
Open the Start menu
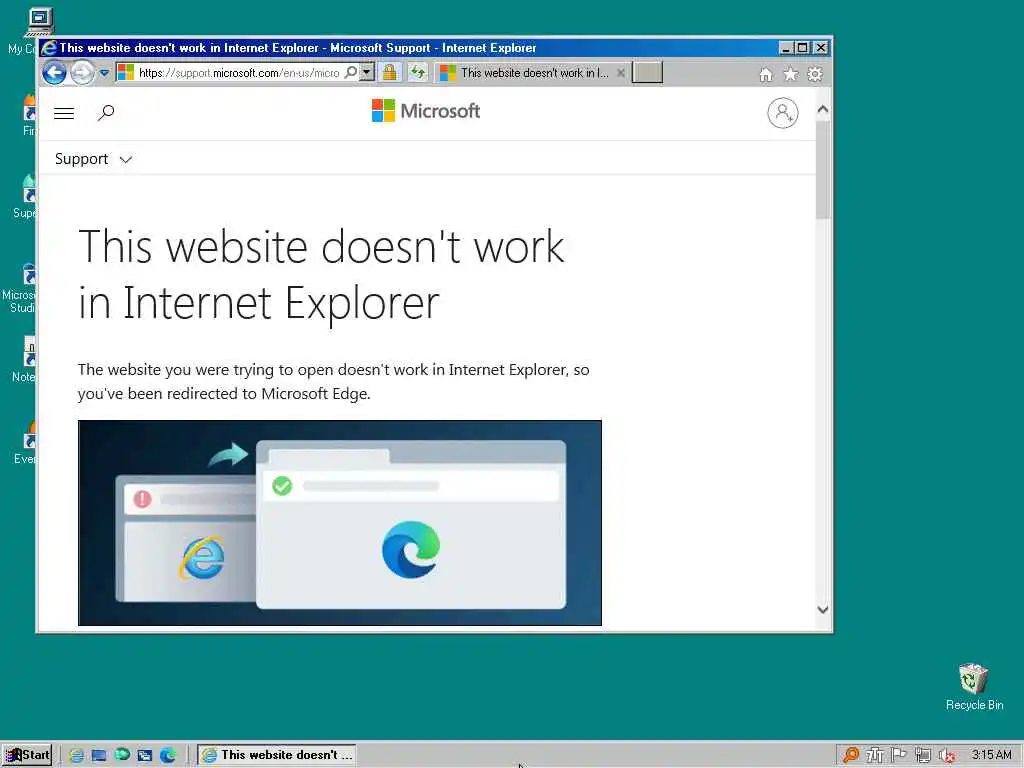coord(27,755)
